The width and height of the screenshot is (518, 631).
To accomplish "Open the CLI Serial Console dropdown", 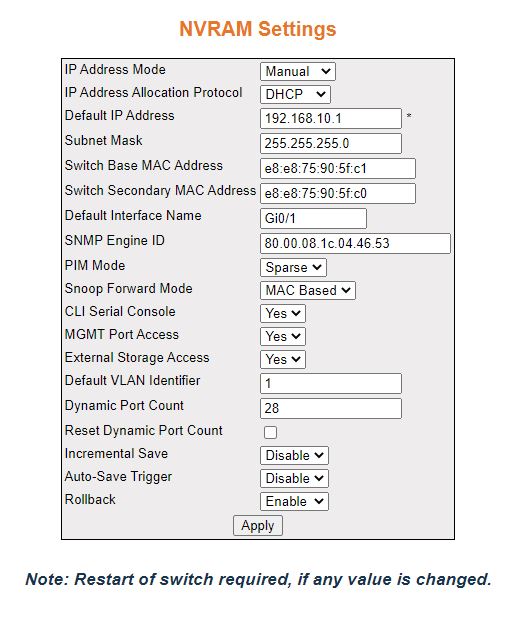I will (283, 313).
